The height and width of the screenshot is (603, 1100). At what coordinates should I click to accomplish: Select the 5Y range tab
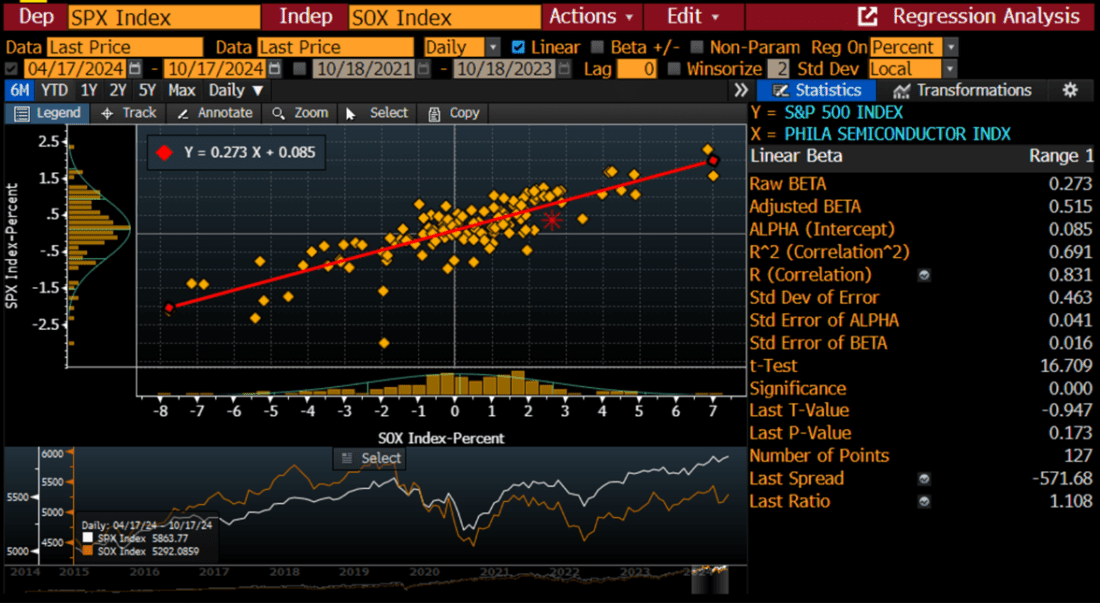coord(147,90)
